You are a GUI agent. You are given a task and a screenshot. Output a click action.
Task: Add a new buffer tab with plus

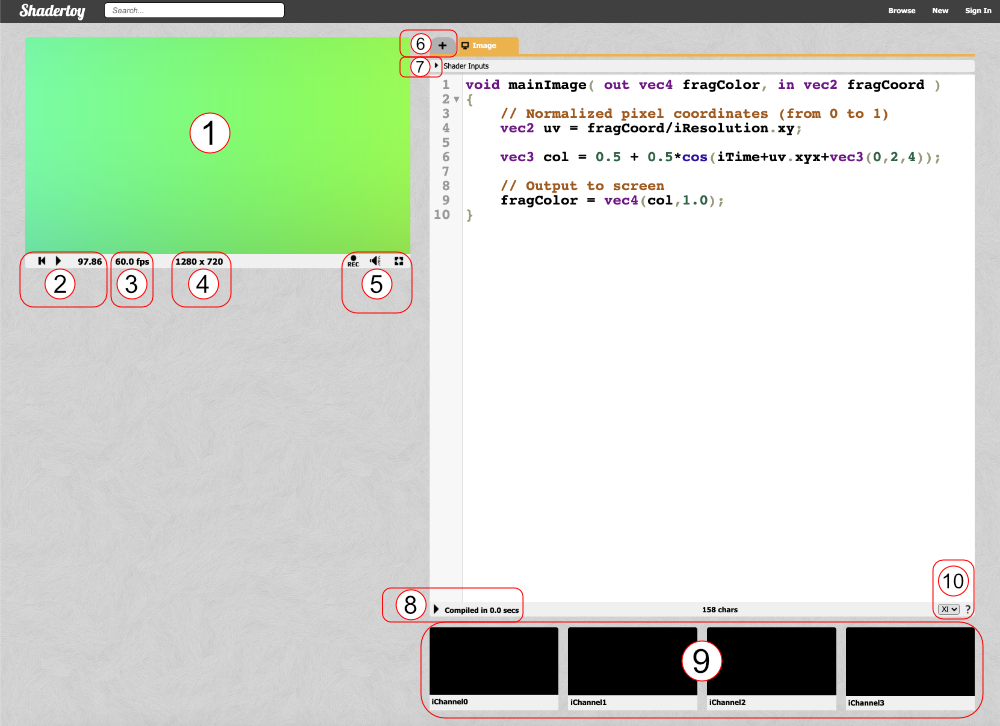(443, 45)
